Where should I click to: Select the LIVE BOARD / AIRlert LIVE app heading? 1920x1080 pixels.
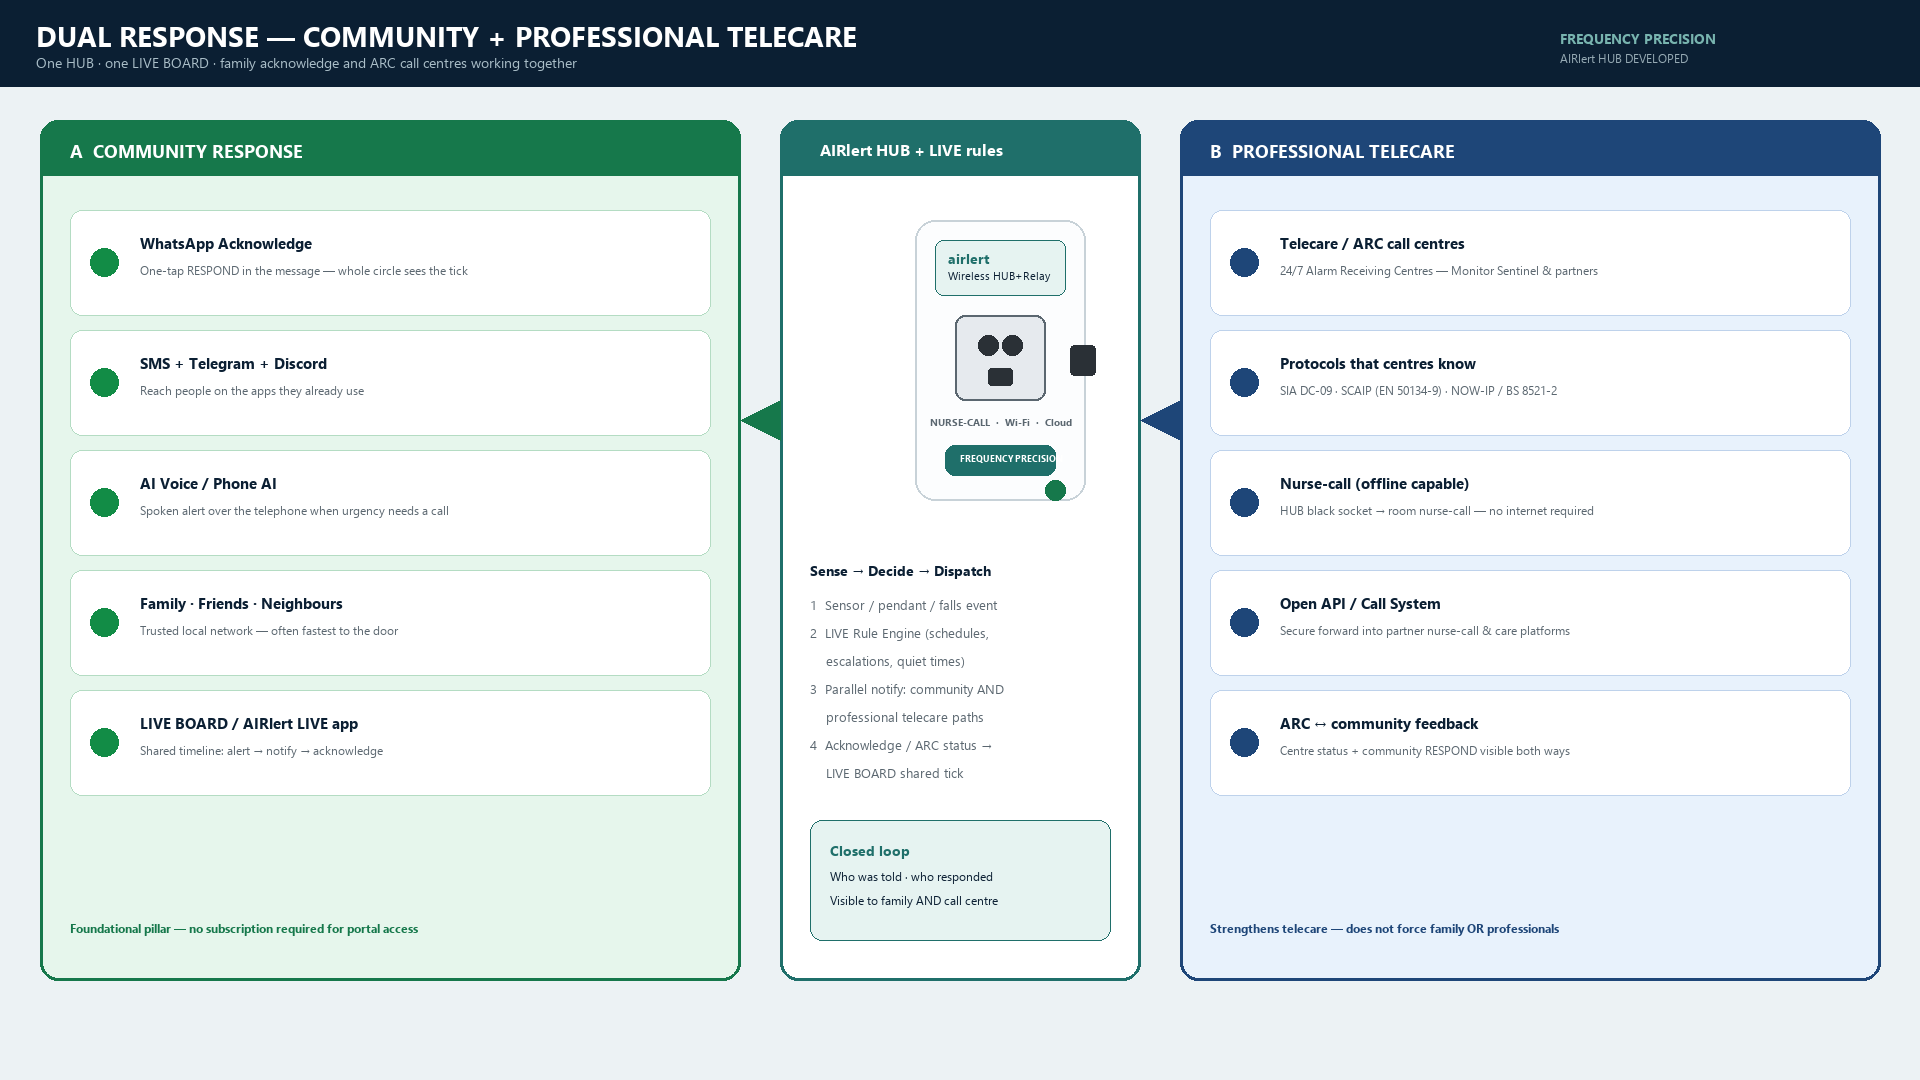(249, 724)
